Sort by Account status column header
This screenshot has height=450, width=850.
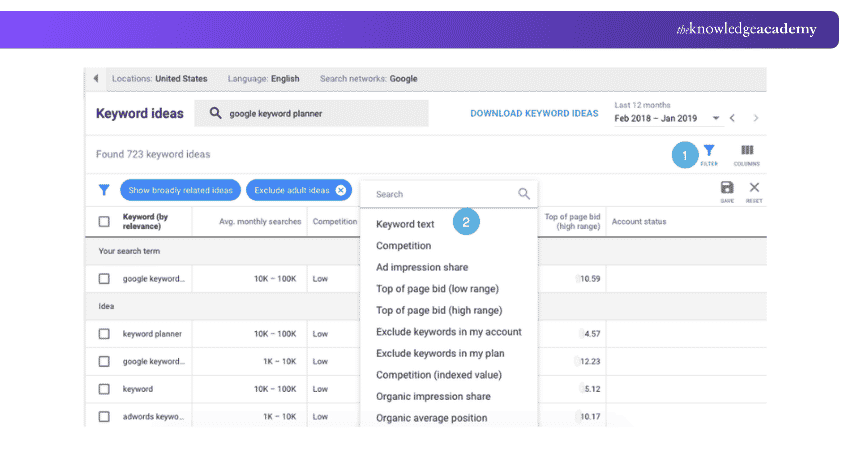click(639, 221)
